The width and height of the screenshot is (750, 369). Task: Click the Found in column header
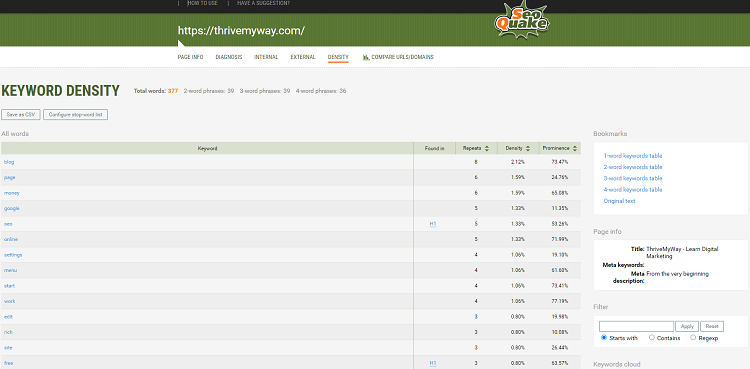434,148
